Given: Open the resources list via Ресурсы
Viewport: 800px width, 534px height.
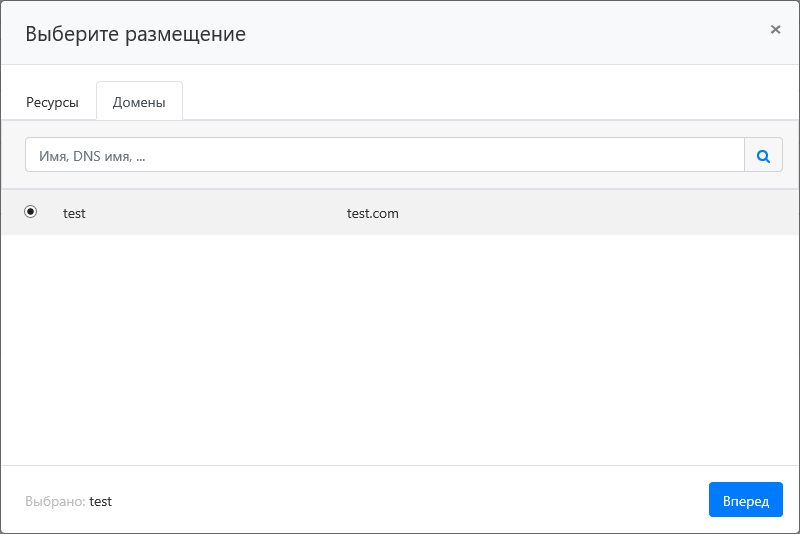Looking at the screenshot, I should [52, 102].
